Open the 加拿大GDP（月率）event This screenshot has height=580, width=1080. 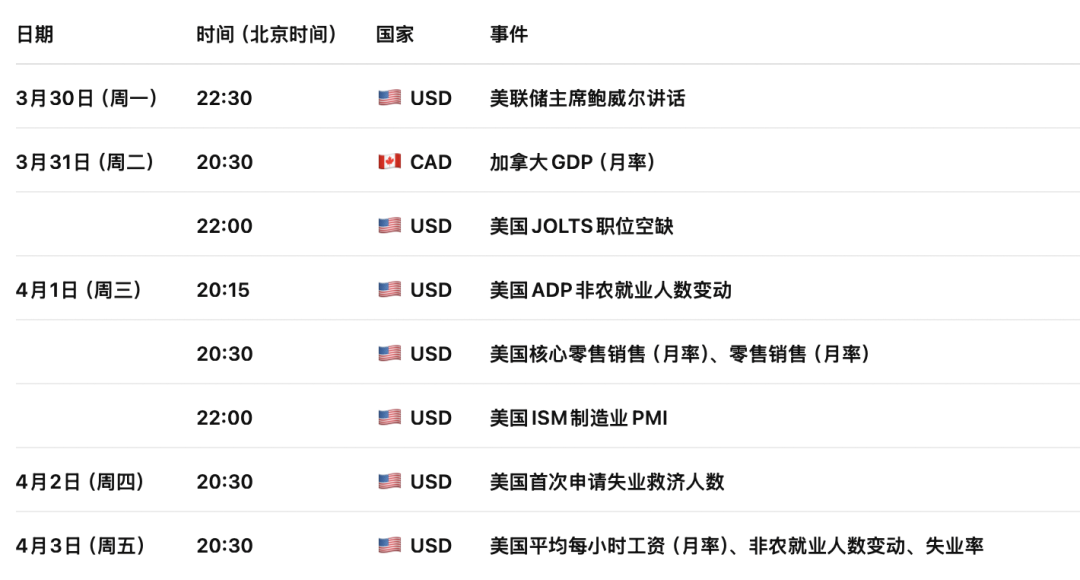[x=572, y=162]
